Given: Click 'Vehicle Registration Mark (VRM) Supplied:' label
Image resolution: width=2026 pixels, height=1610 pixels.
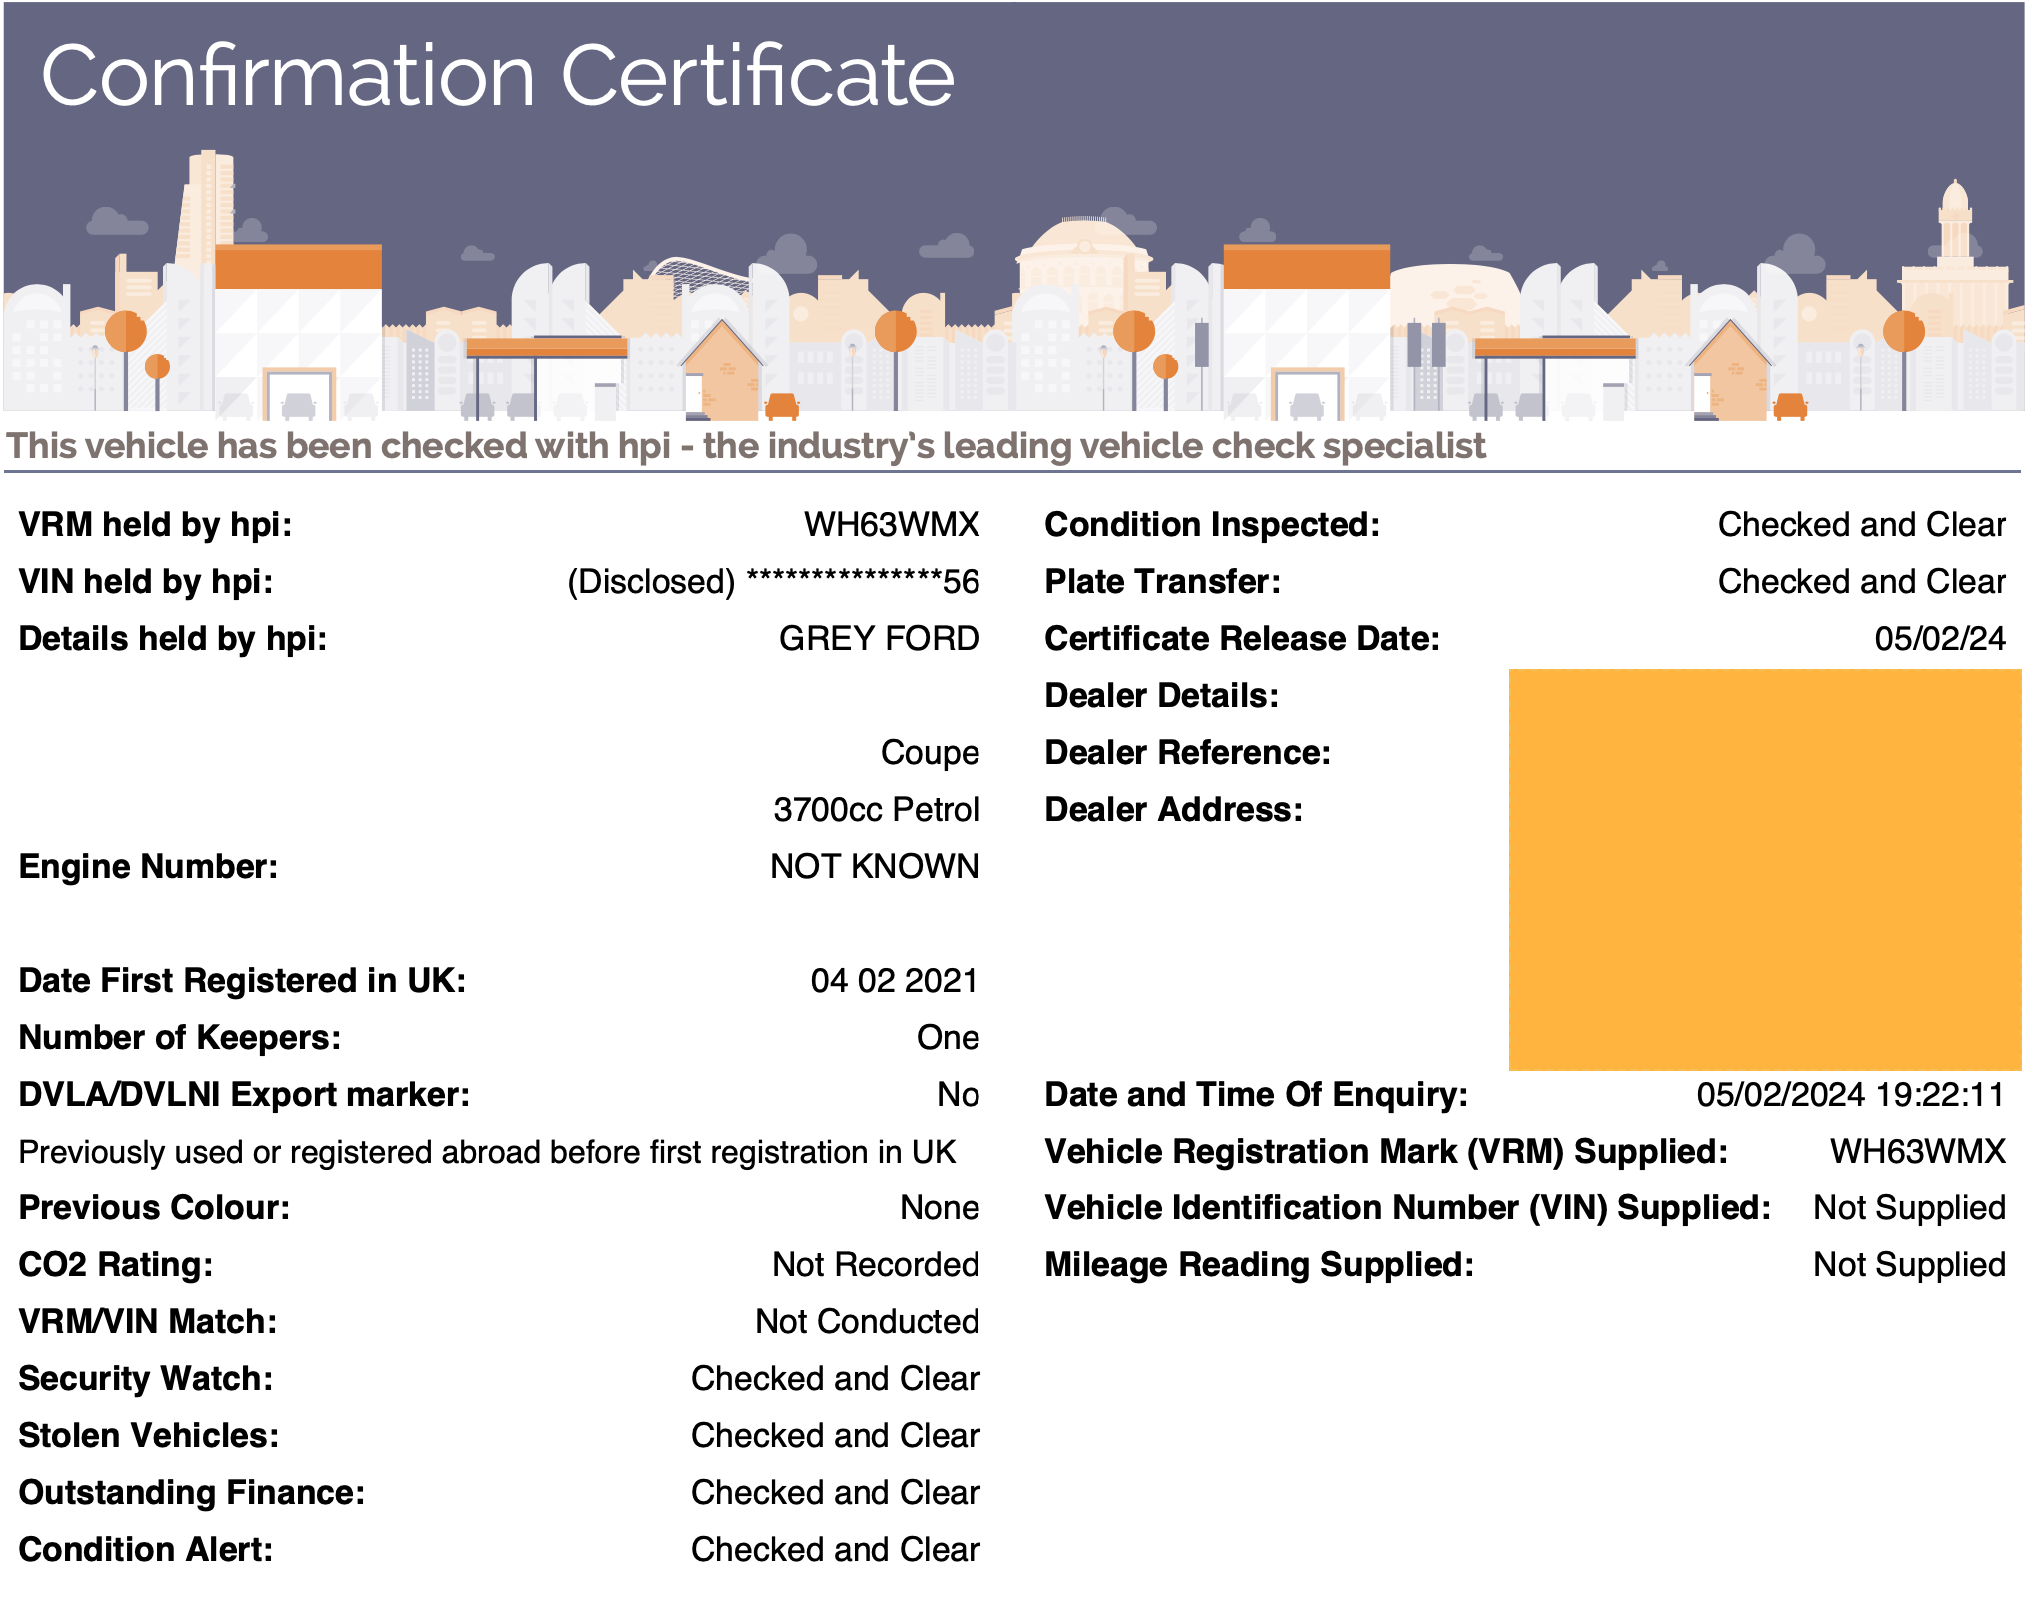Looking at the screenshot, I should coord(1386,1151).
